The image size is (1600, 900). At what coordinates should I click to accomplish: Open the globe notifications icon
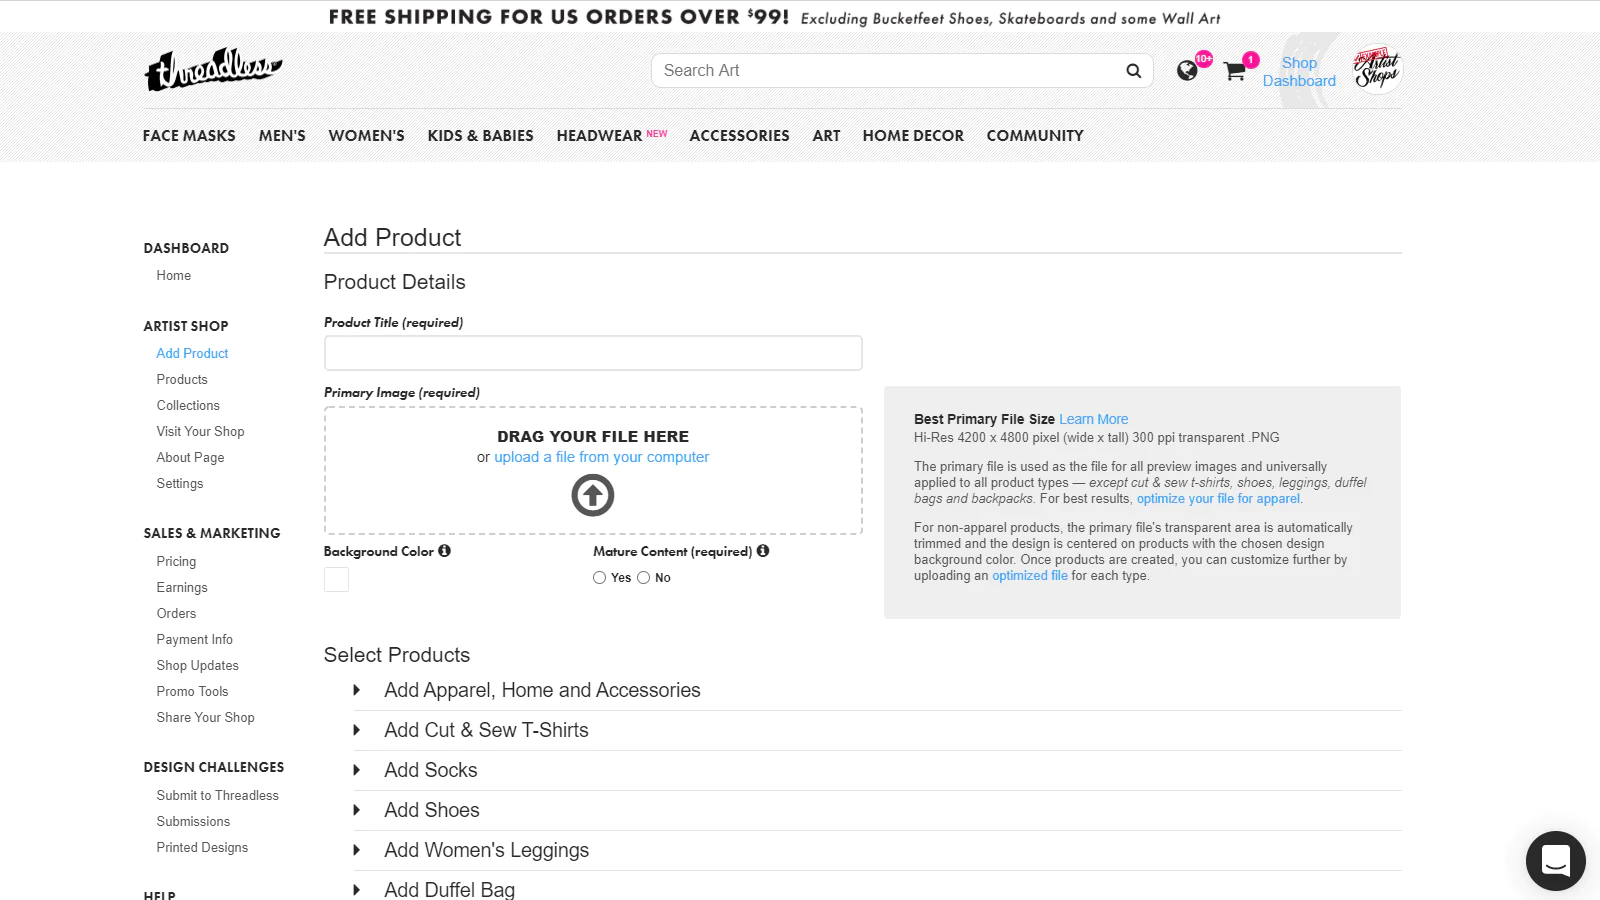click(x=1187, y=70)
